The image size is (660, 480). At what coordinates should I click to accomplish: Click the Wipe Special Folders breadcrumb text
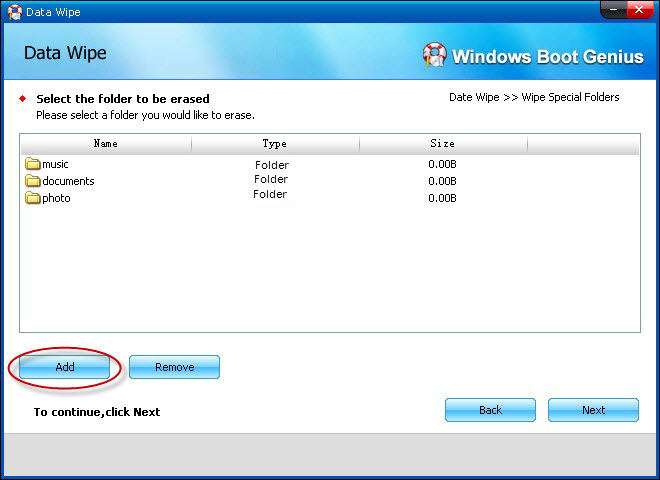pyautogui.click(x=570, y=97)
